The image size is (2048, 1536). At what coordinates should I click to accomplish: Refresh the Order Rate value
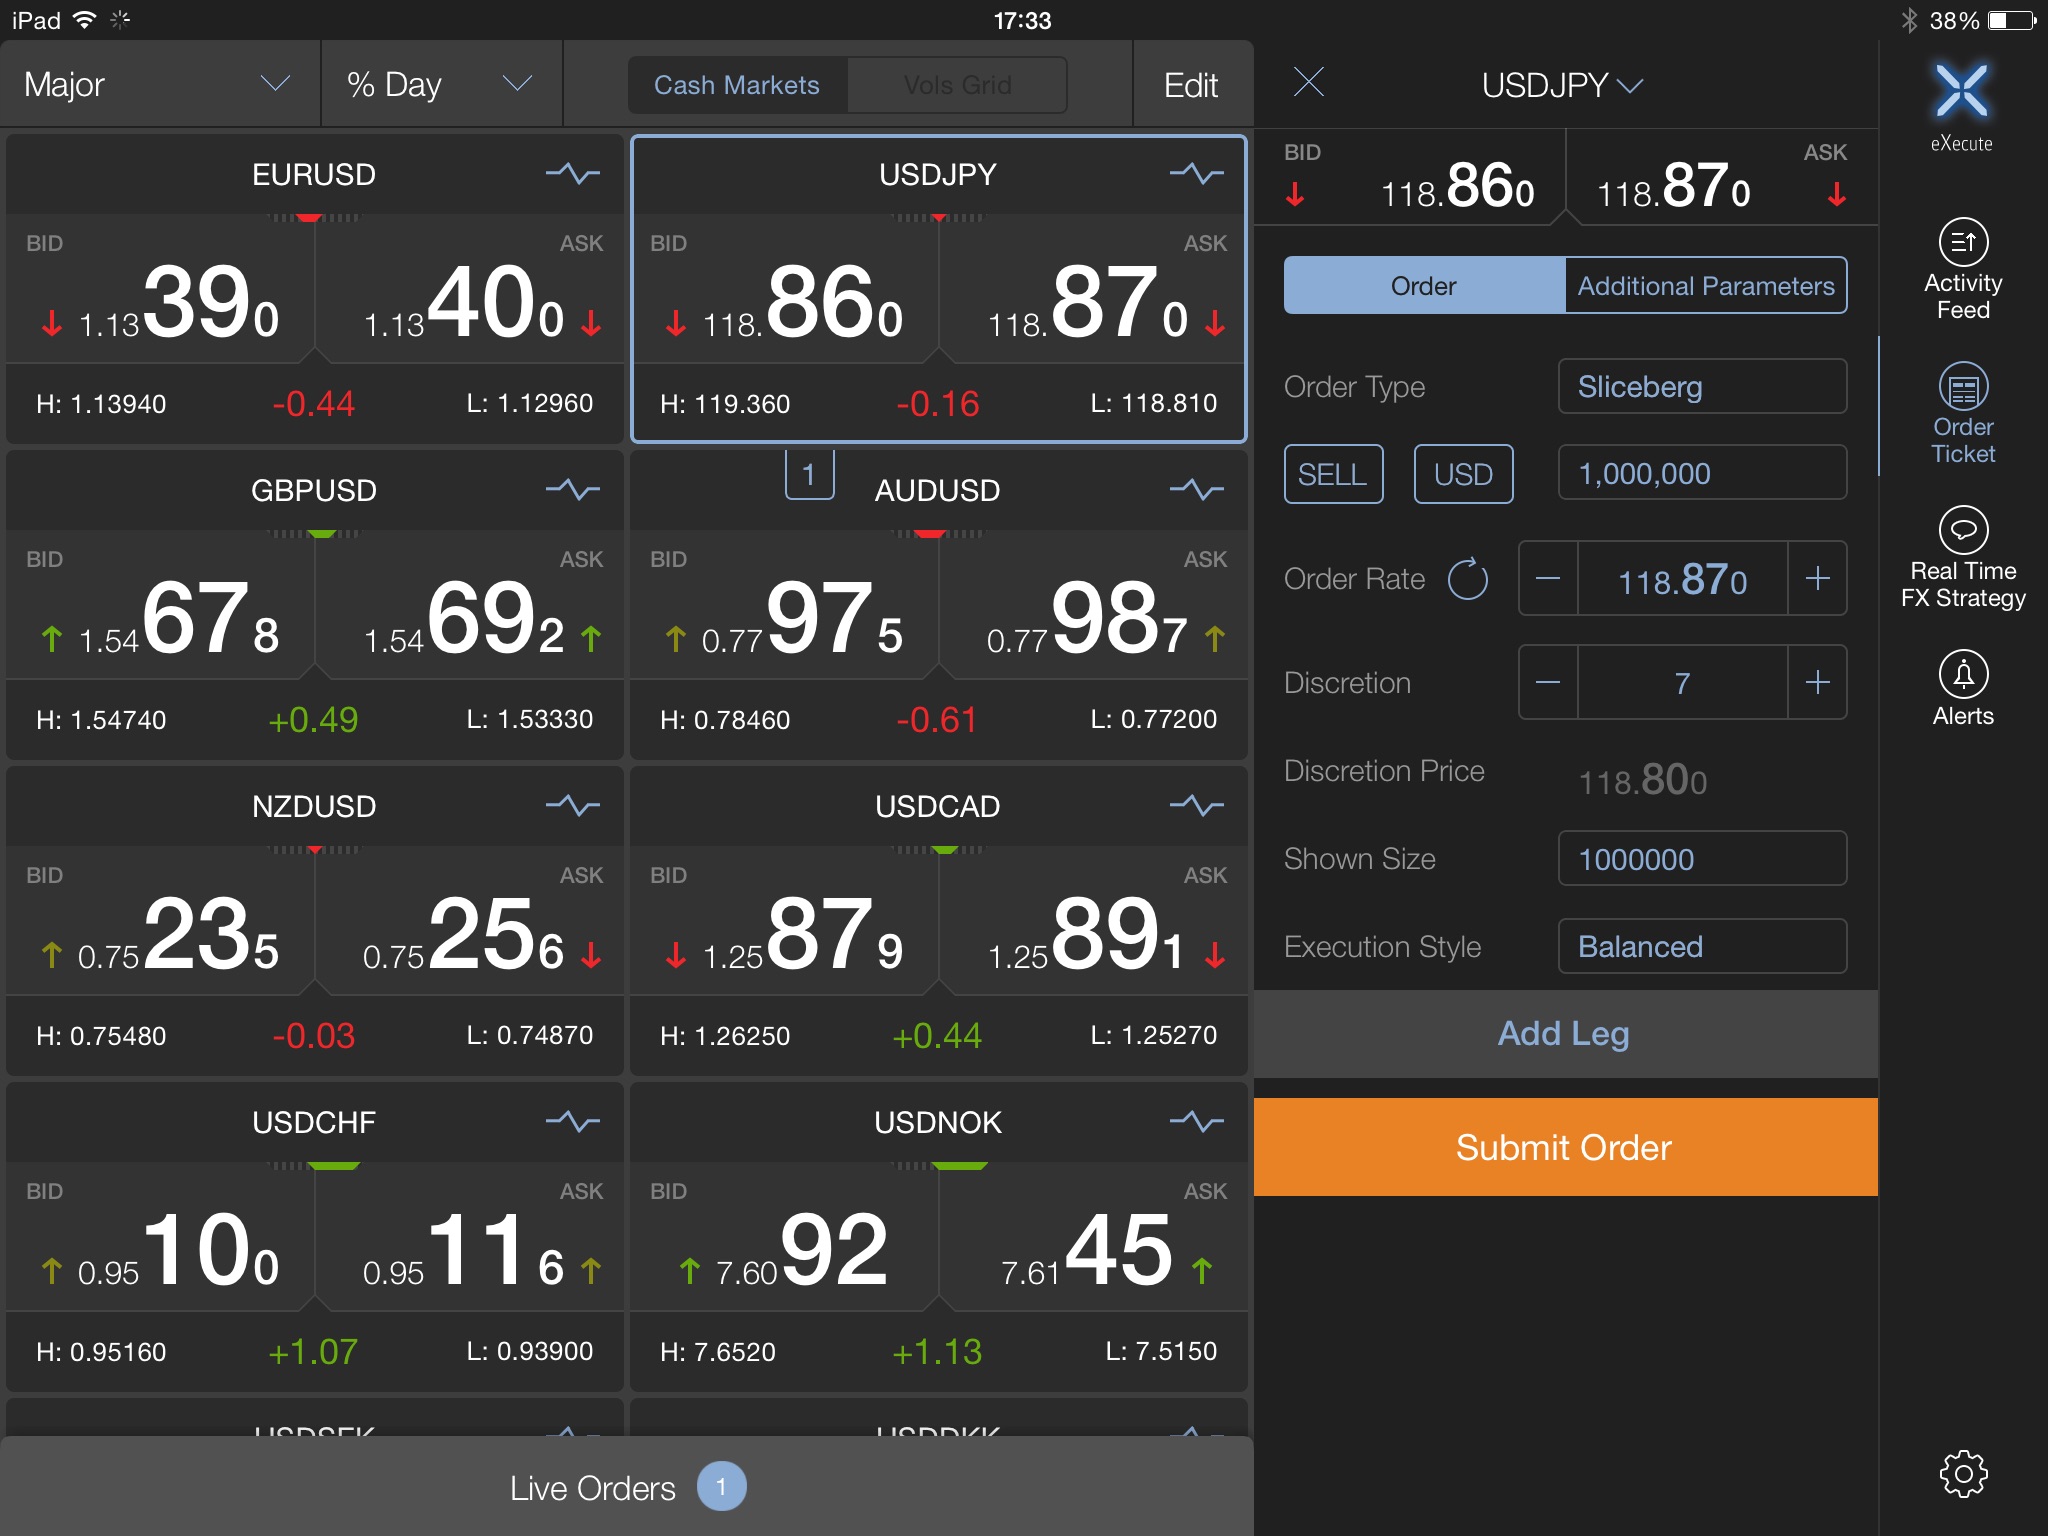coord(1467,579)
